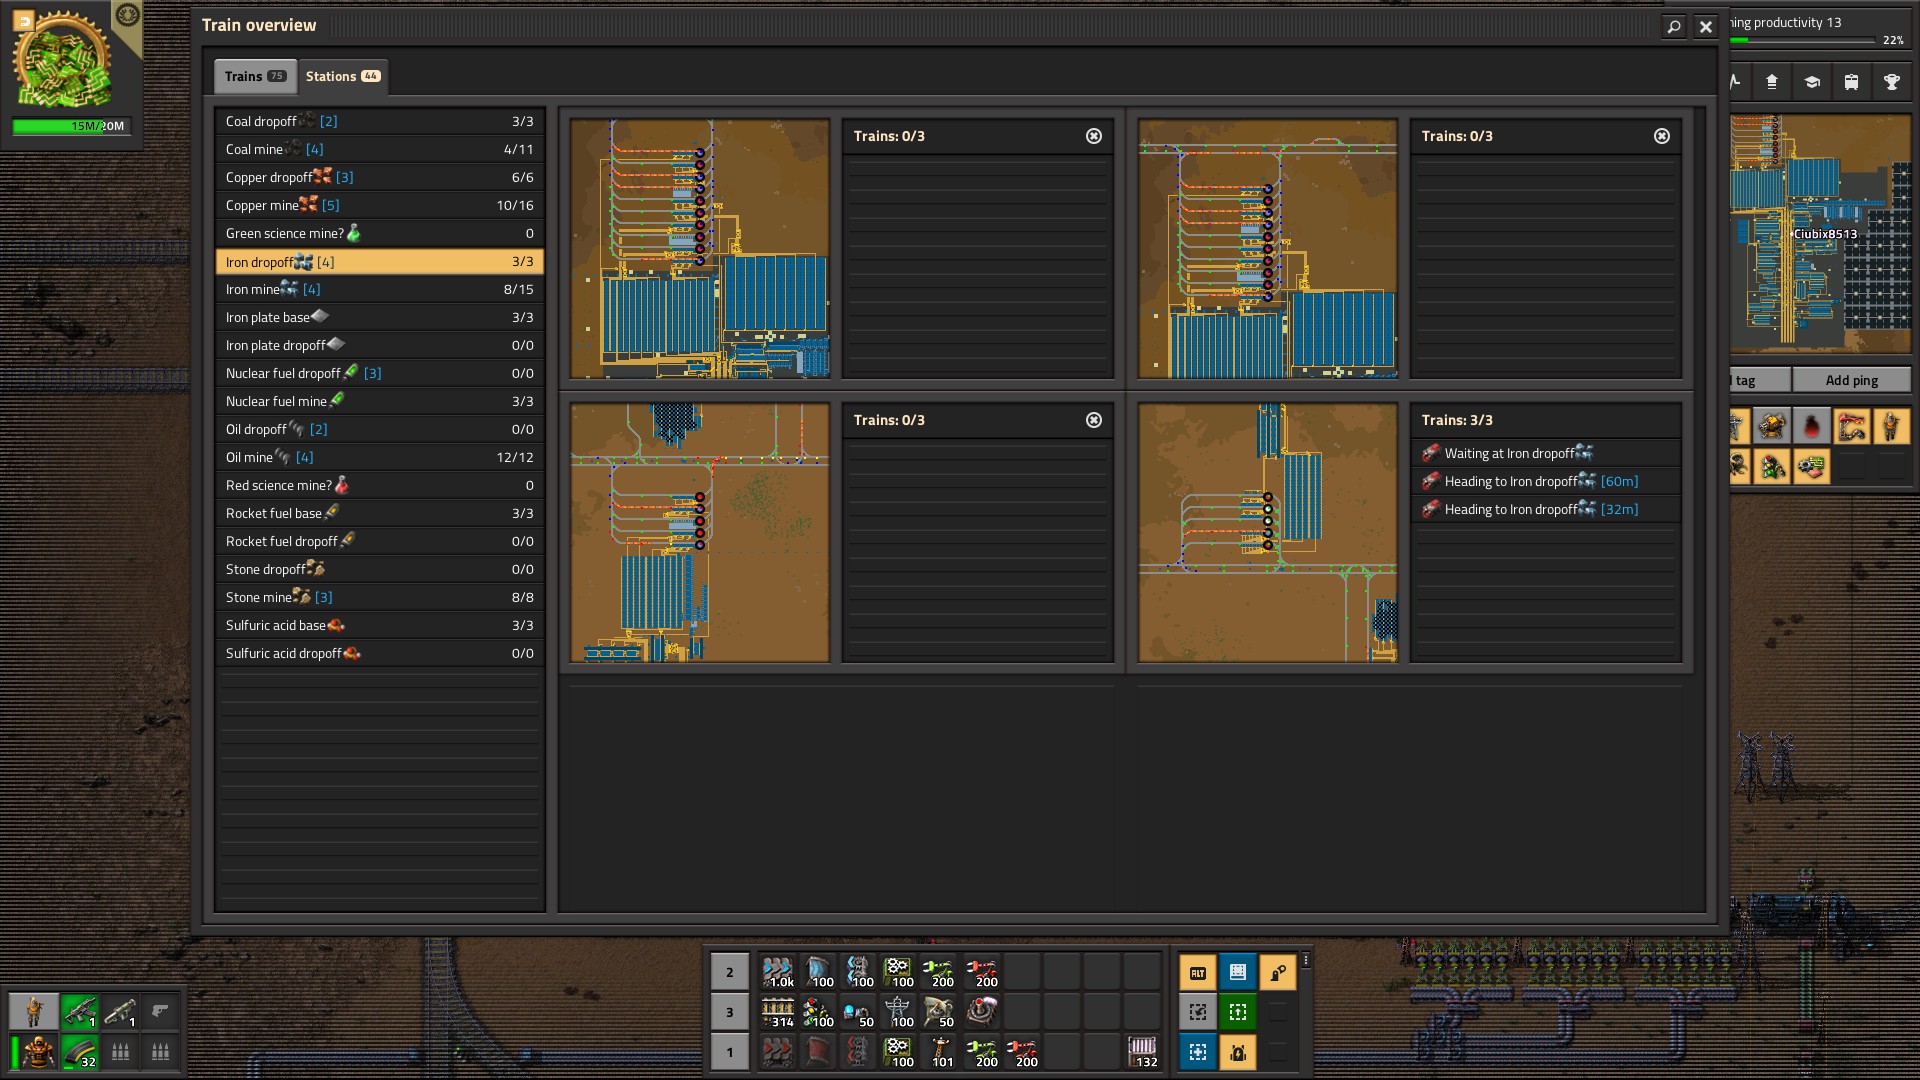The image size is (1920, 1080).
Task: Click Waiting at Iron dropoff train entry
Action: click(1546, 453)
